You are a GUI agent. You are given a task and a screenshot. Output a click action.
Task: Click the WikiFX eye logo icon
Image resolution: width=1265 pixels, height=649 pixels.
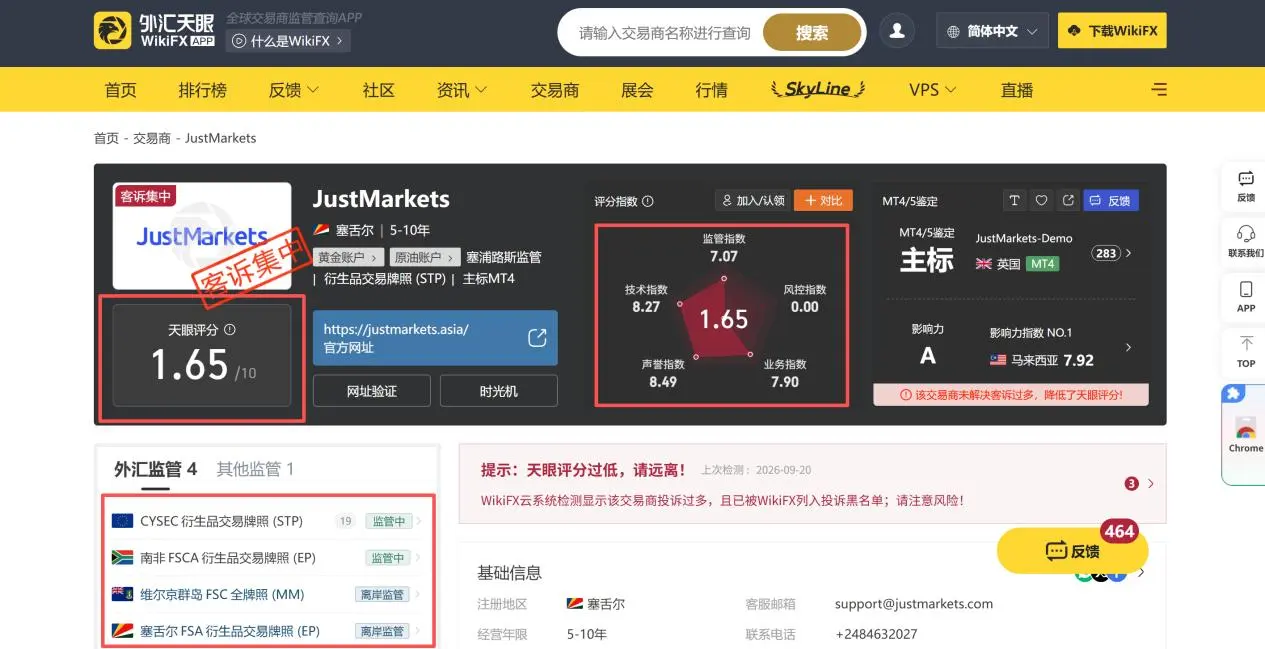pos(113,31)
